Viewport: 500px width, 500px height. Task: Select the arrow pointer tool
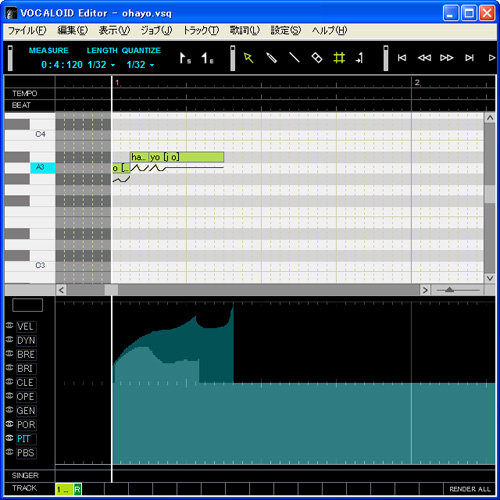(x=248, y=58)
